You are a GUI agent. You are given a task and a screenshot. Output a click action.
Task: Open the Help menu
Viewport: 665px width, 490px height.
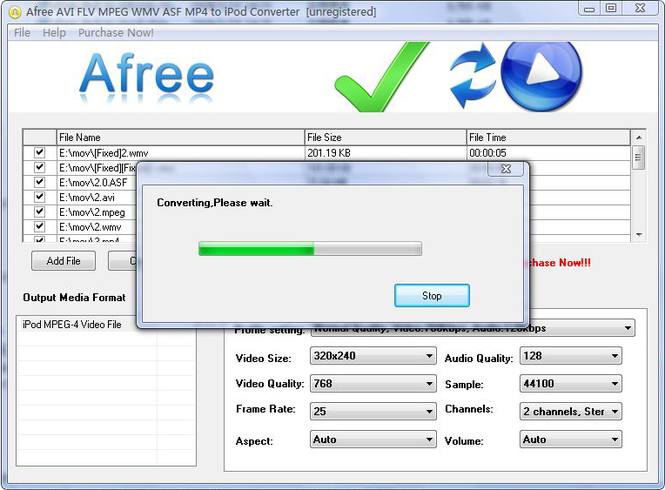pyautogui.click(x=54, y=33)
